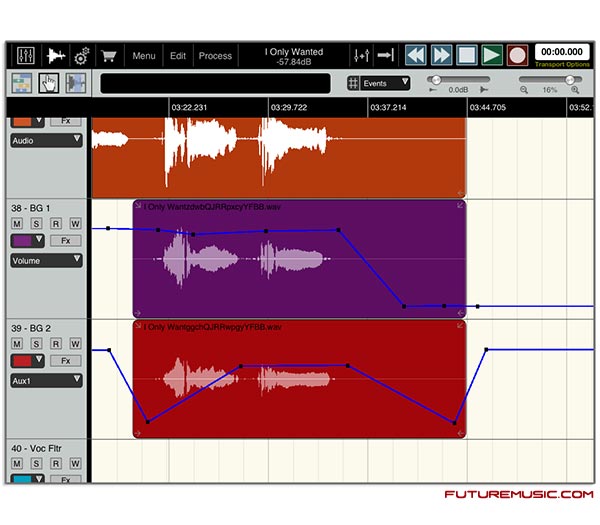Start playback with the green play button
Screen dimensions: 600x525
point(492,55)
